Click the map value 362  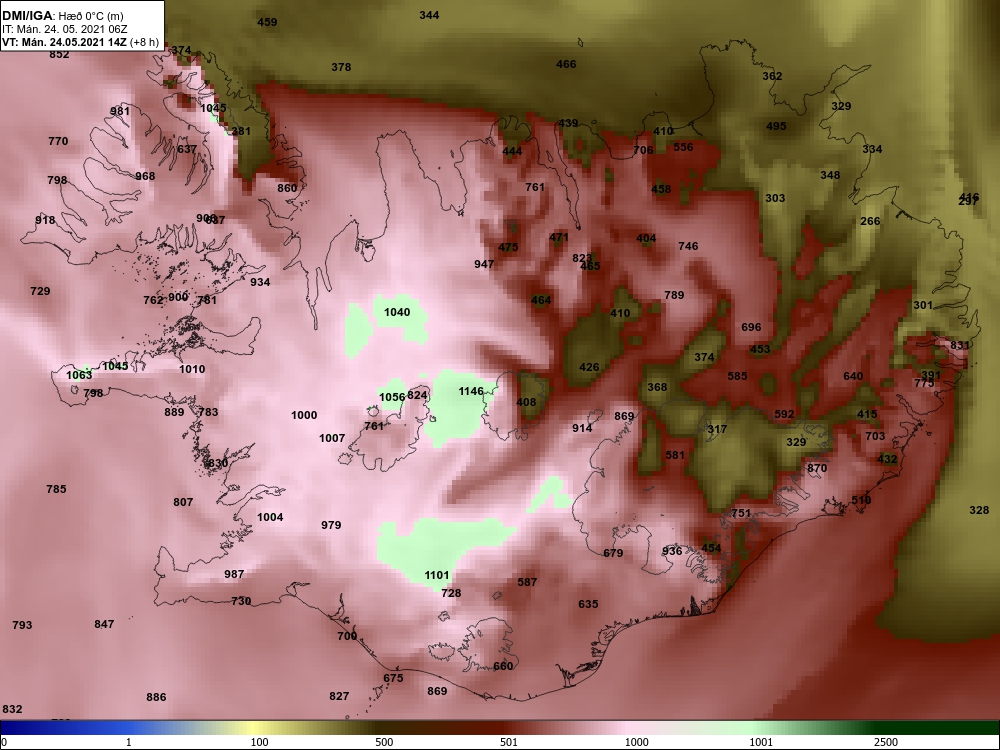[772, 76]
